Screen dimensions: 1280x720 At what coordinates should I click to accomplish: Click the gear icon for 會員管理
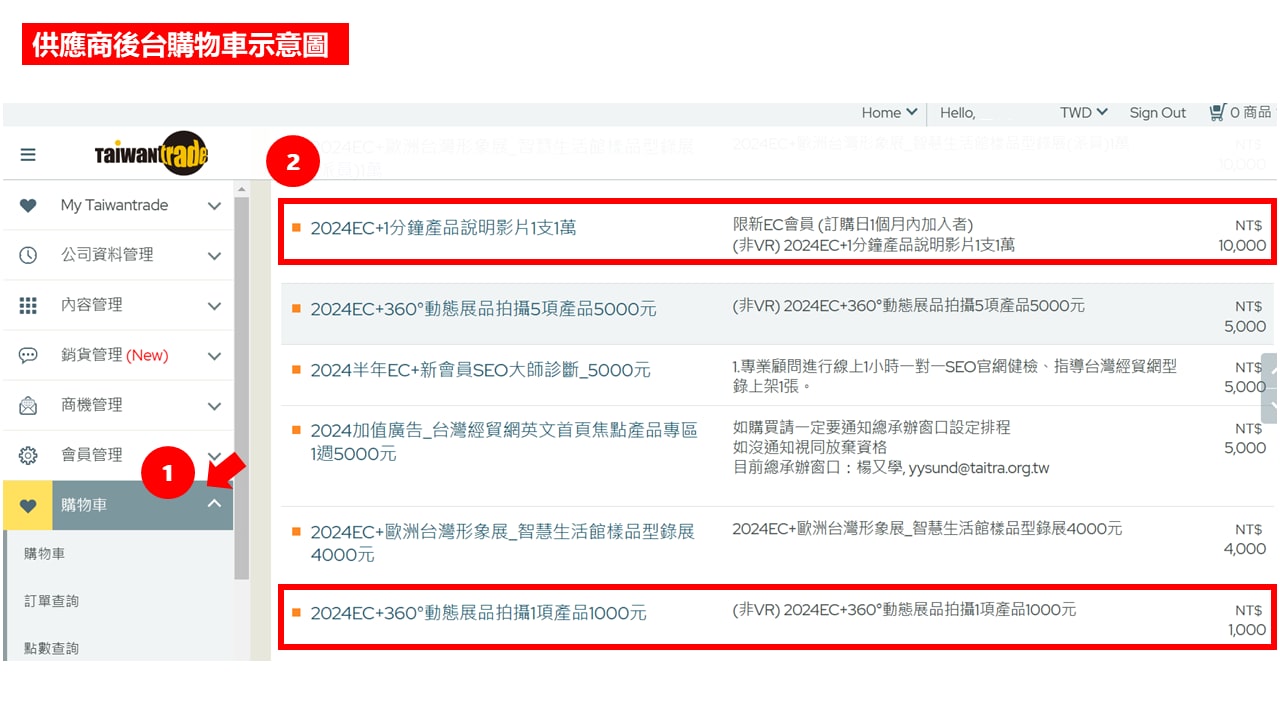click(x=28, y=455)
